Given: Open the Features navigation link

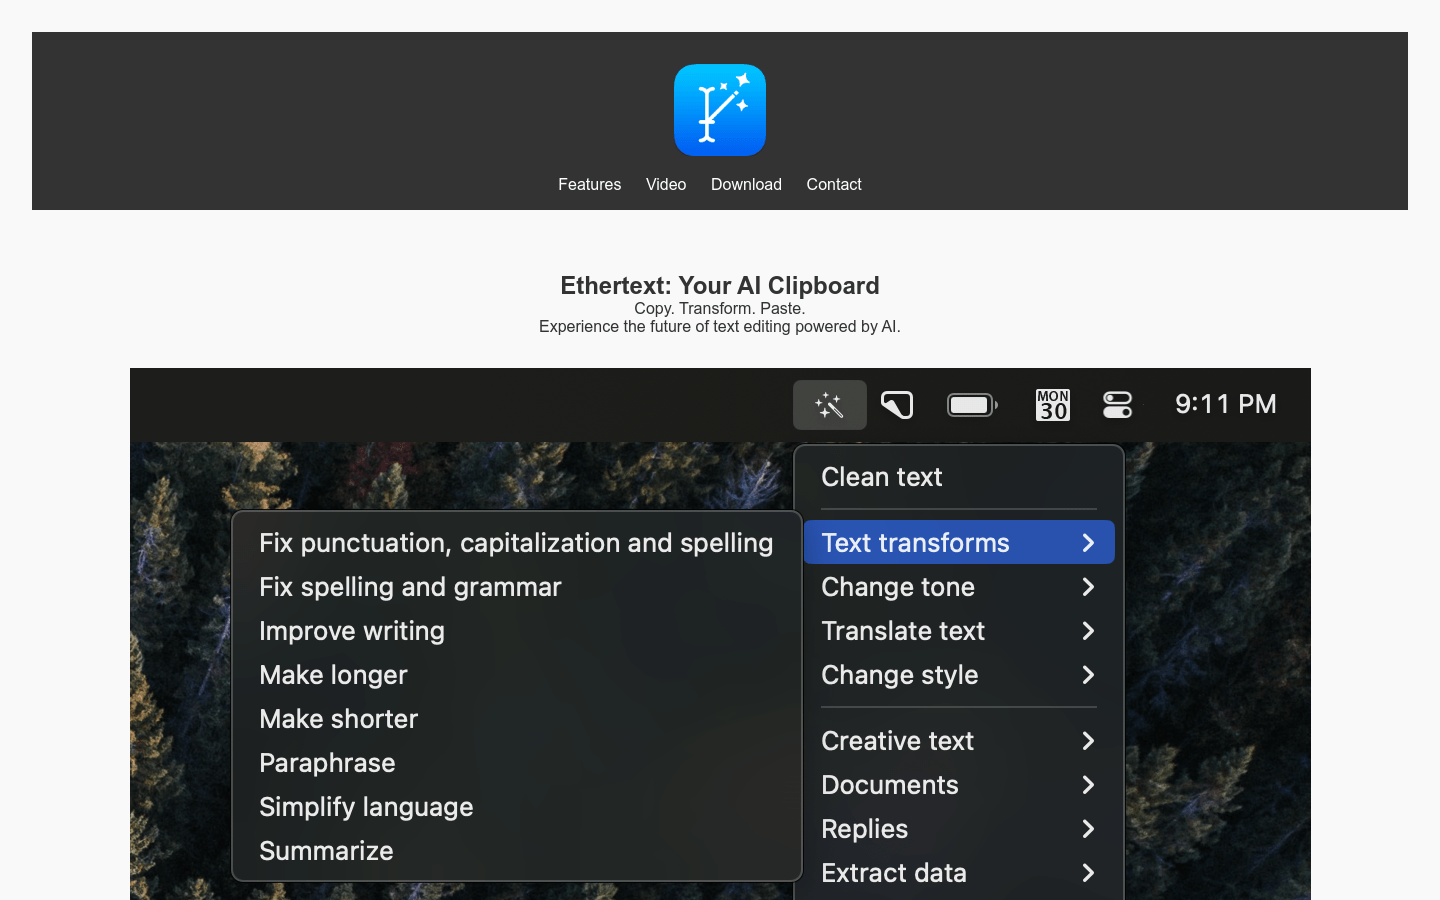Looking at the screenshot, I should (x=589, y=184).
